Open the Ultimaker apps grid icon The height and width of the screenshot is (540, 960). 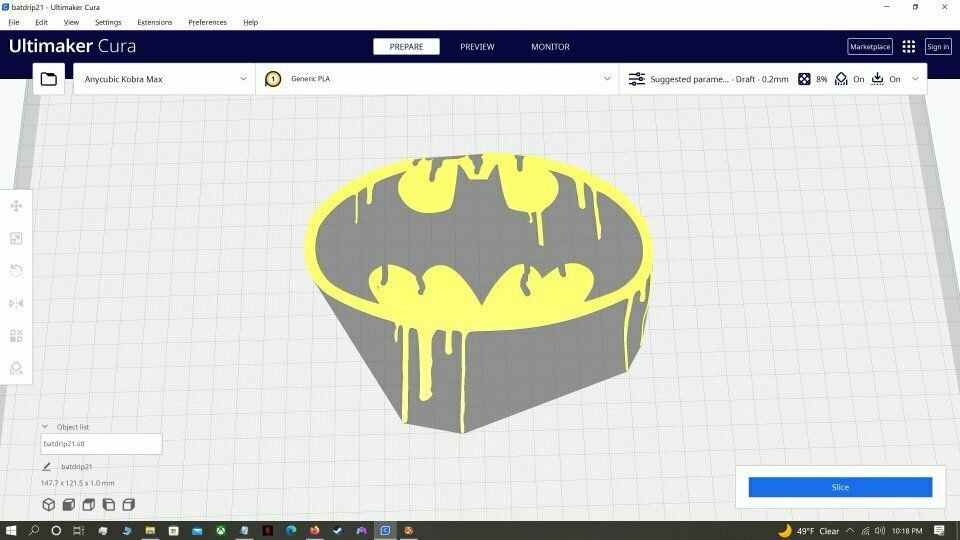coord(909,47)
